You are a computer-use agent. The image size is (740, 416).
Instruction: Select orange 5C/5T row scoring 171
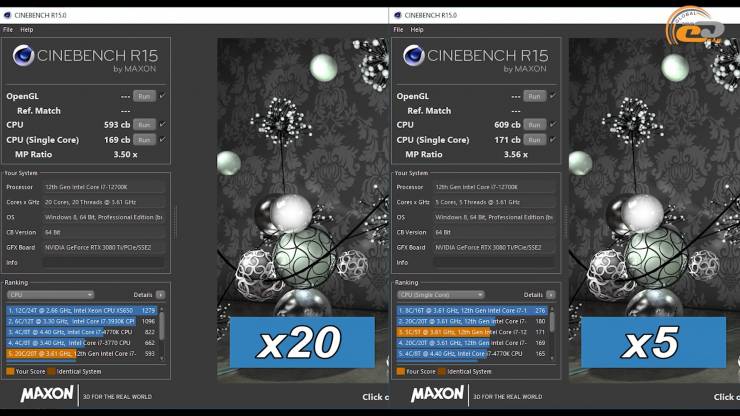472,332
